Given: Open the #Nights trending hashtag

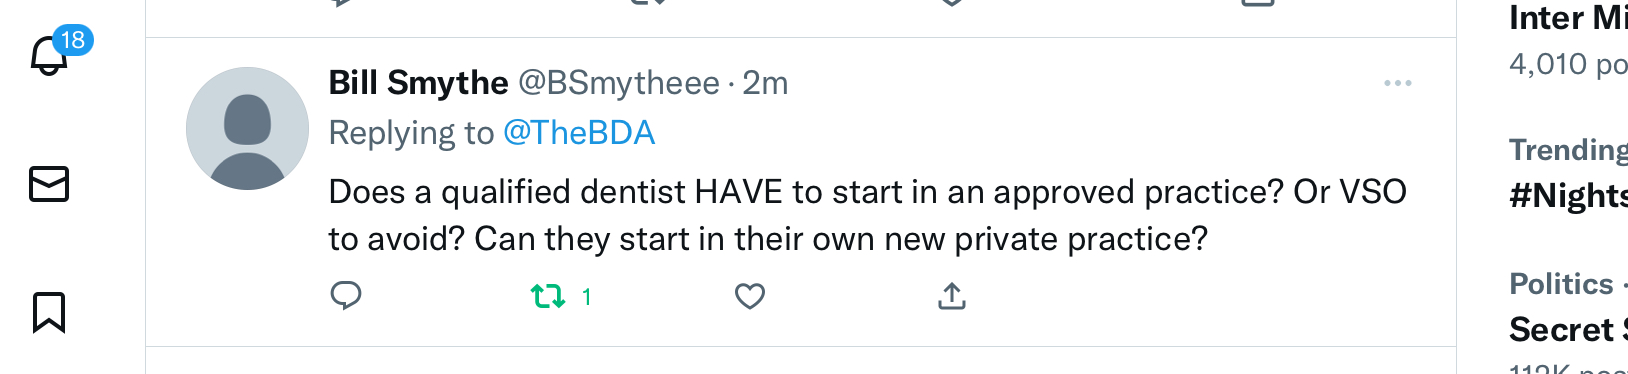Looking at the screenshot, I should click(1568, 196).
